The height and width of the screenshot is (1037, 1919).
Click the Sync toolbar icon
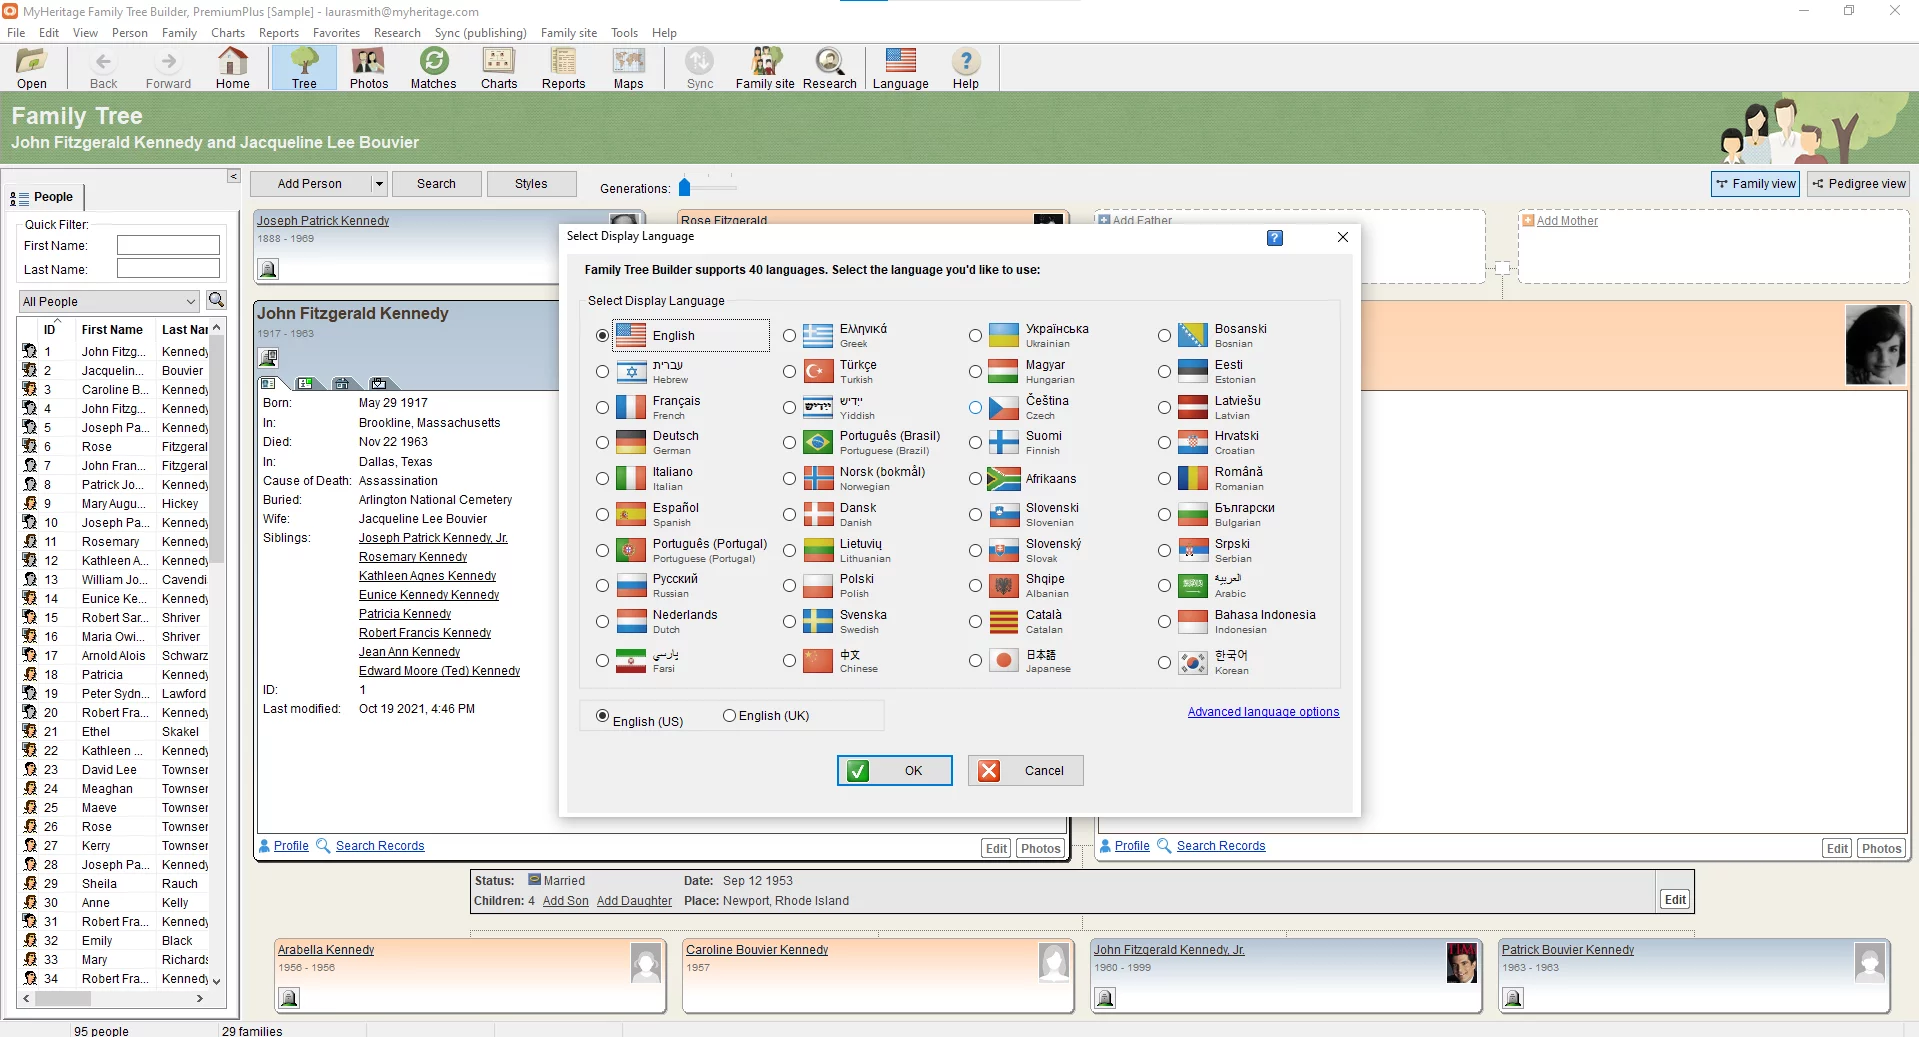[x=700, y=68]
